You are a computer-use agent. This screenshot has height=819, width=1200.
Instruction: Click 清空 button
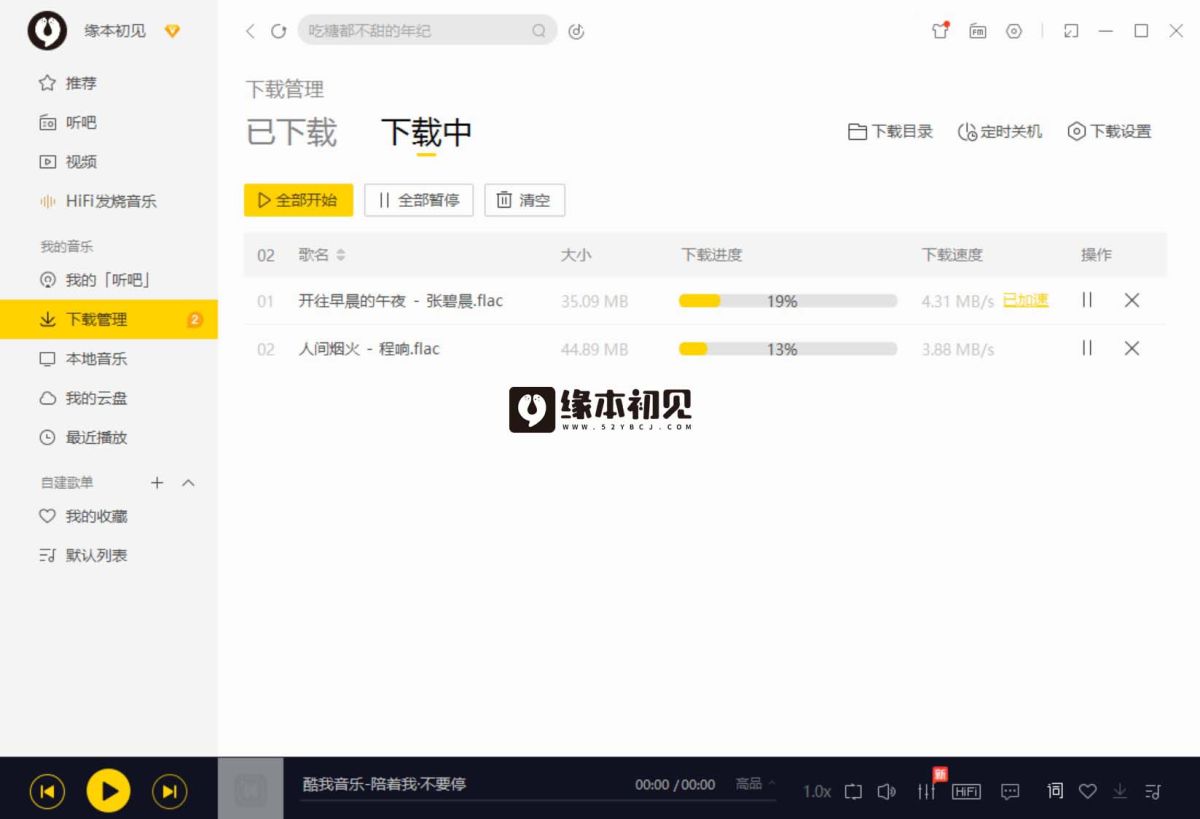coord(525,200)
